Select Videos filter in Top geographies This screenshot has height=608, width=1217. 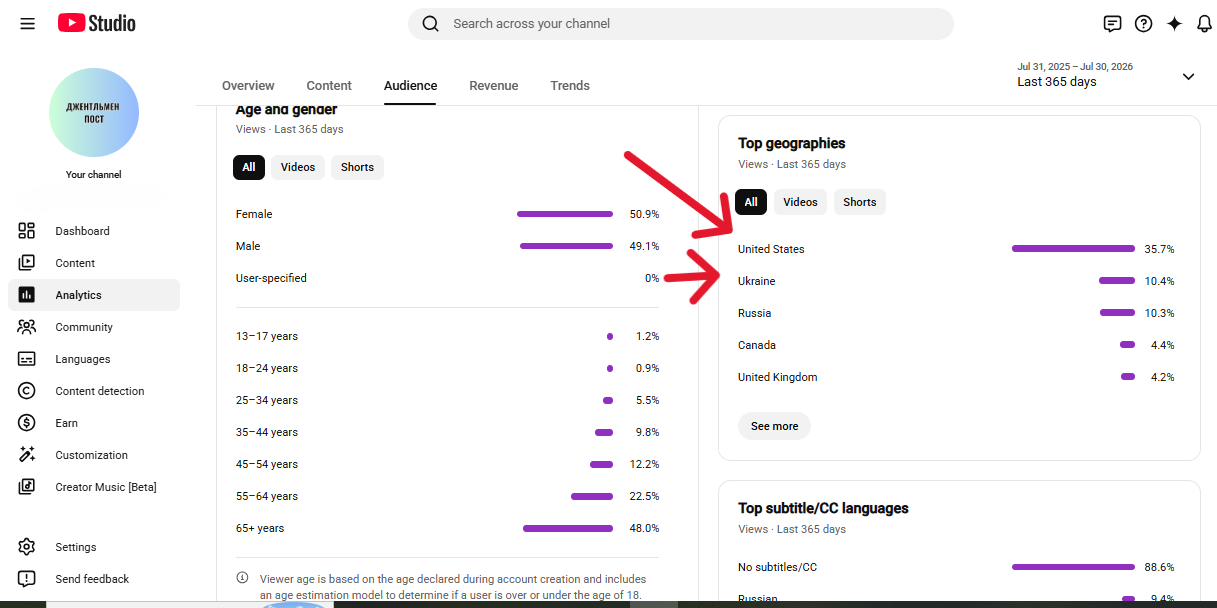pyautogui.click(x=800, y=202)
